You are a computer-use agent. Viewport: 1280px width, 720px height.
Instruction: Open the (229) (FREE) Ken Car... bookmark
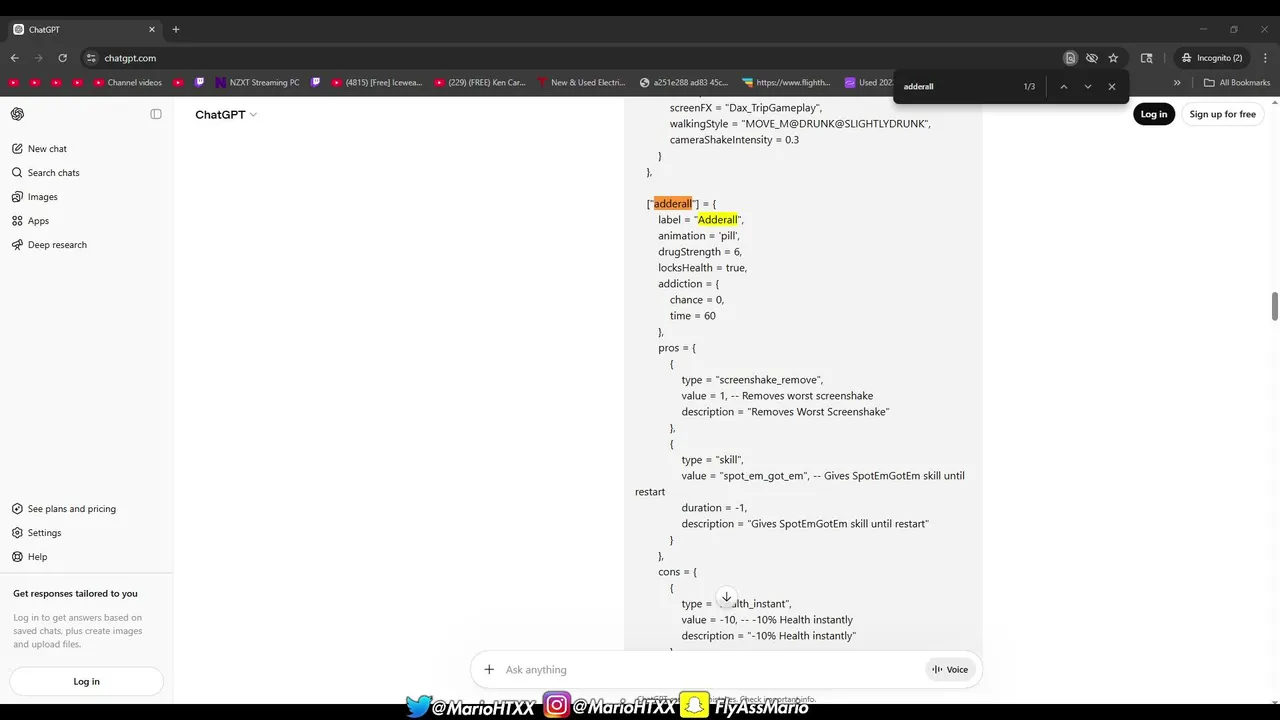[x=480, y=83]
